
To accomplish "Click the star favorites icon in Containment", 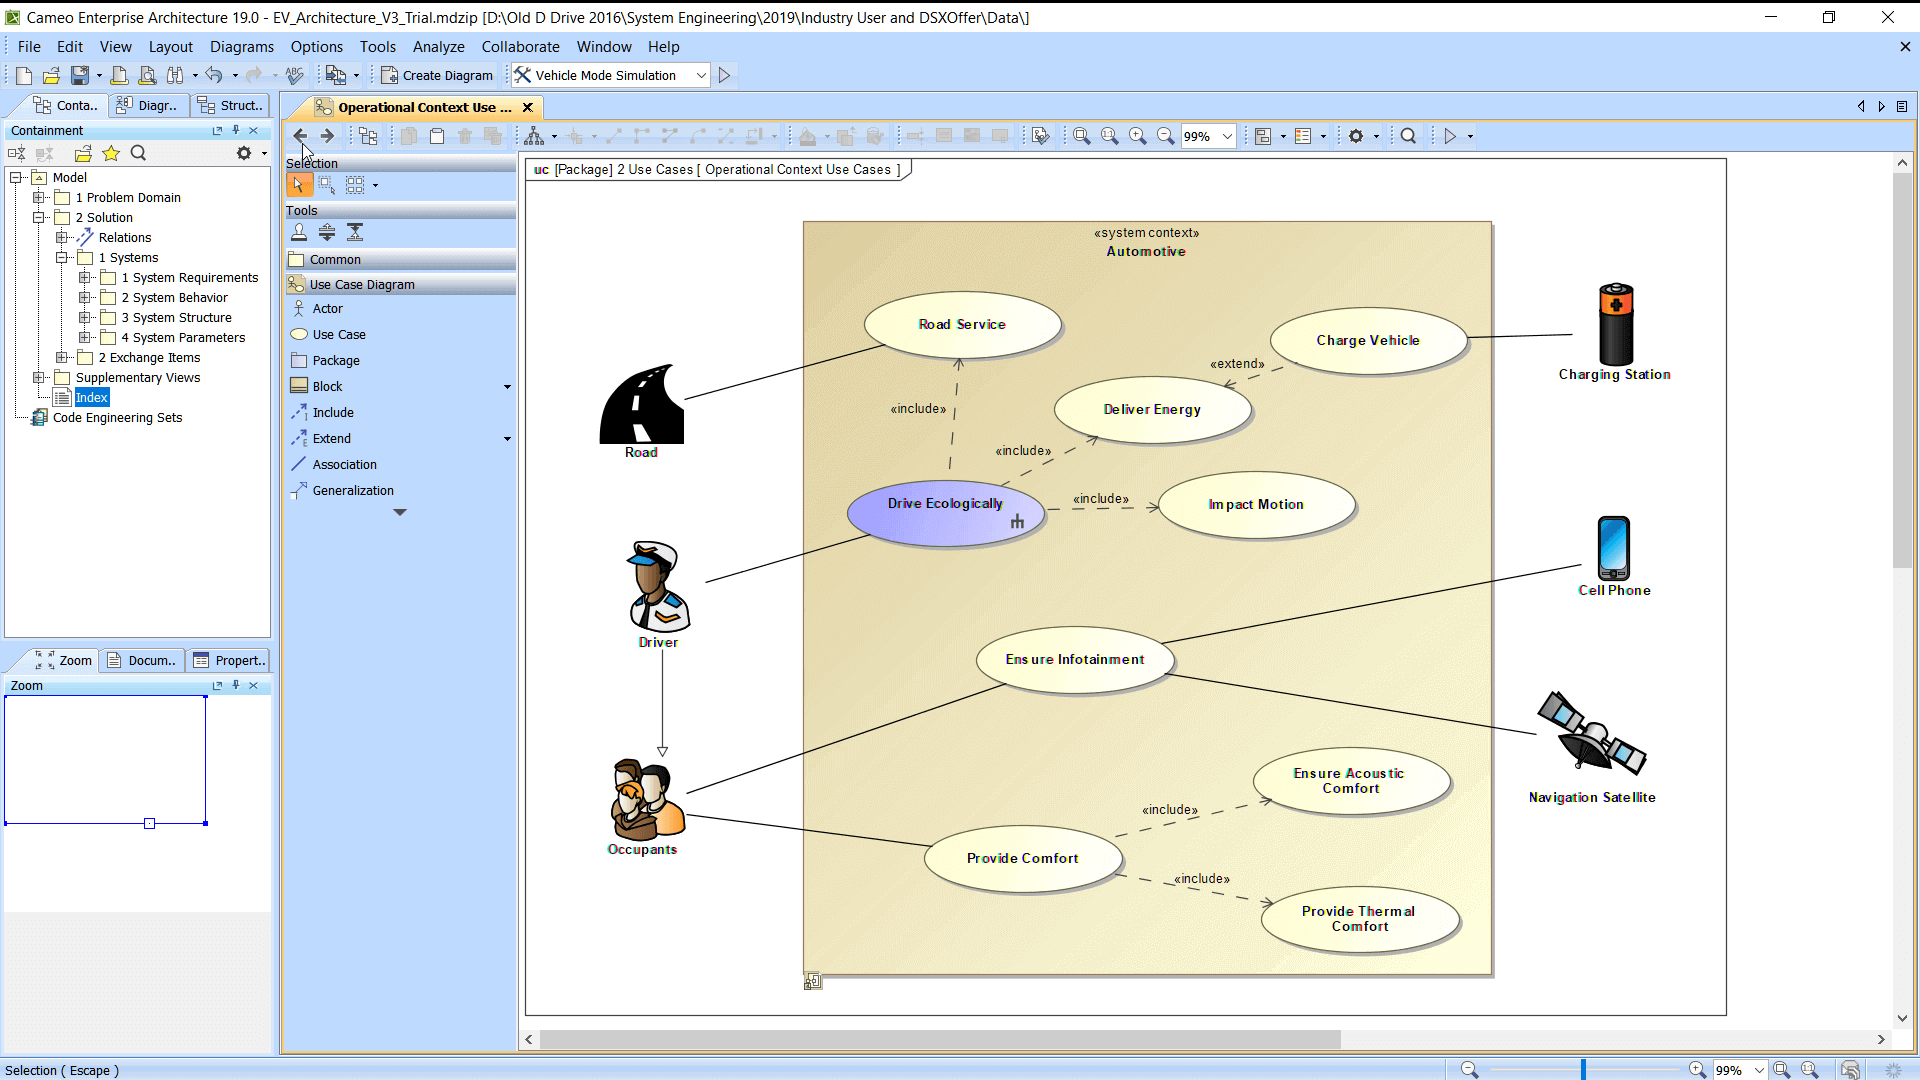I will (x=111, y=153).
